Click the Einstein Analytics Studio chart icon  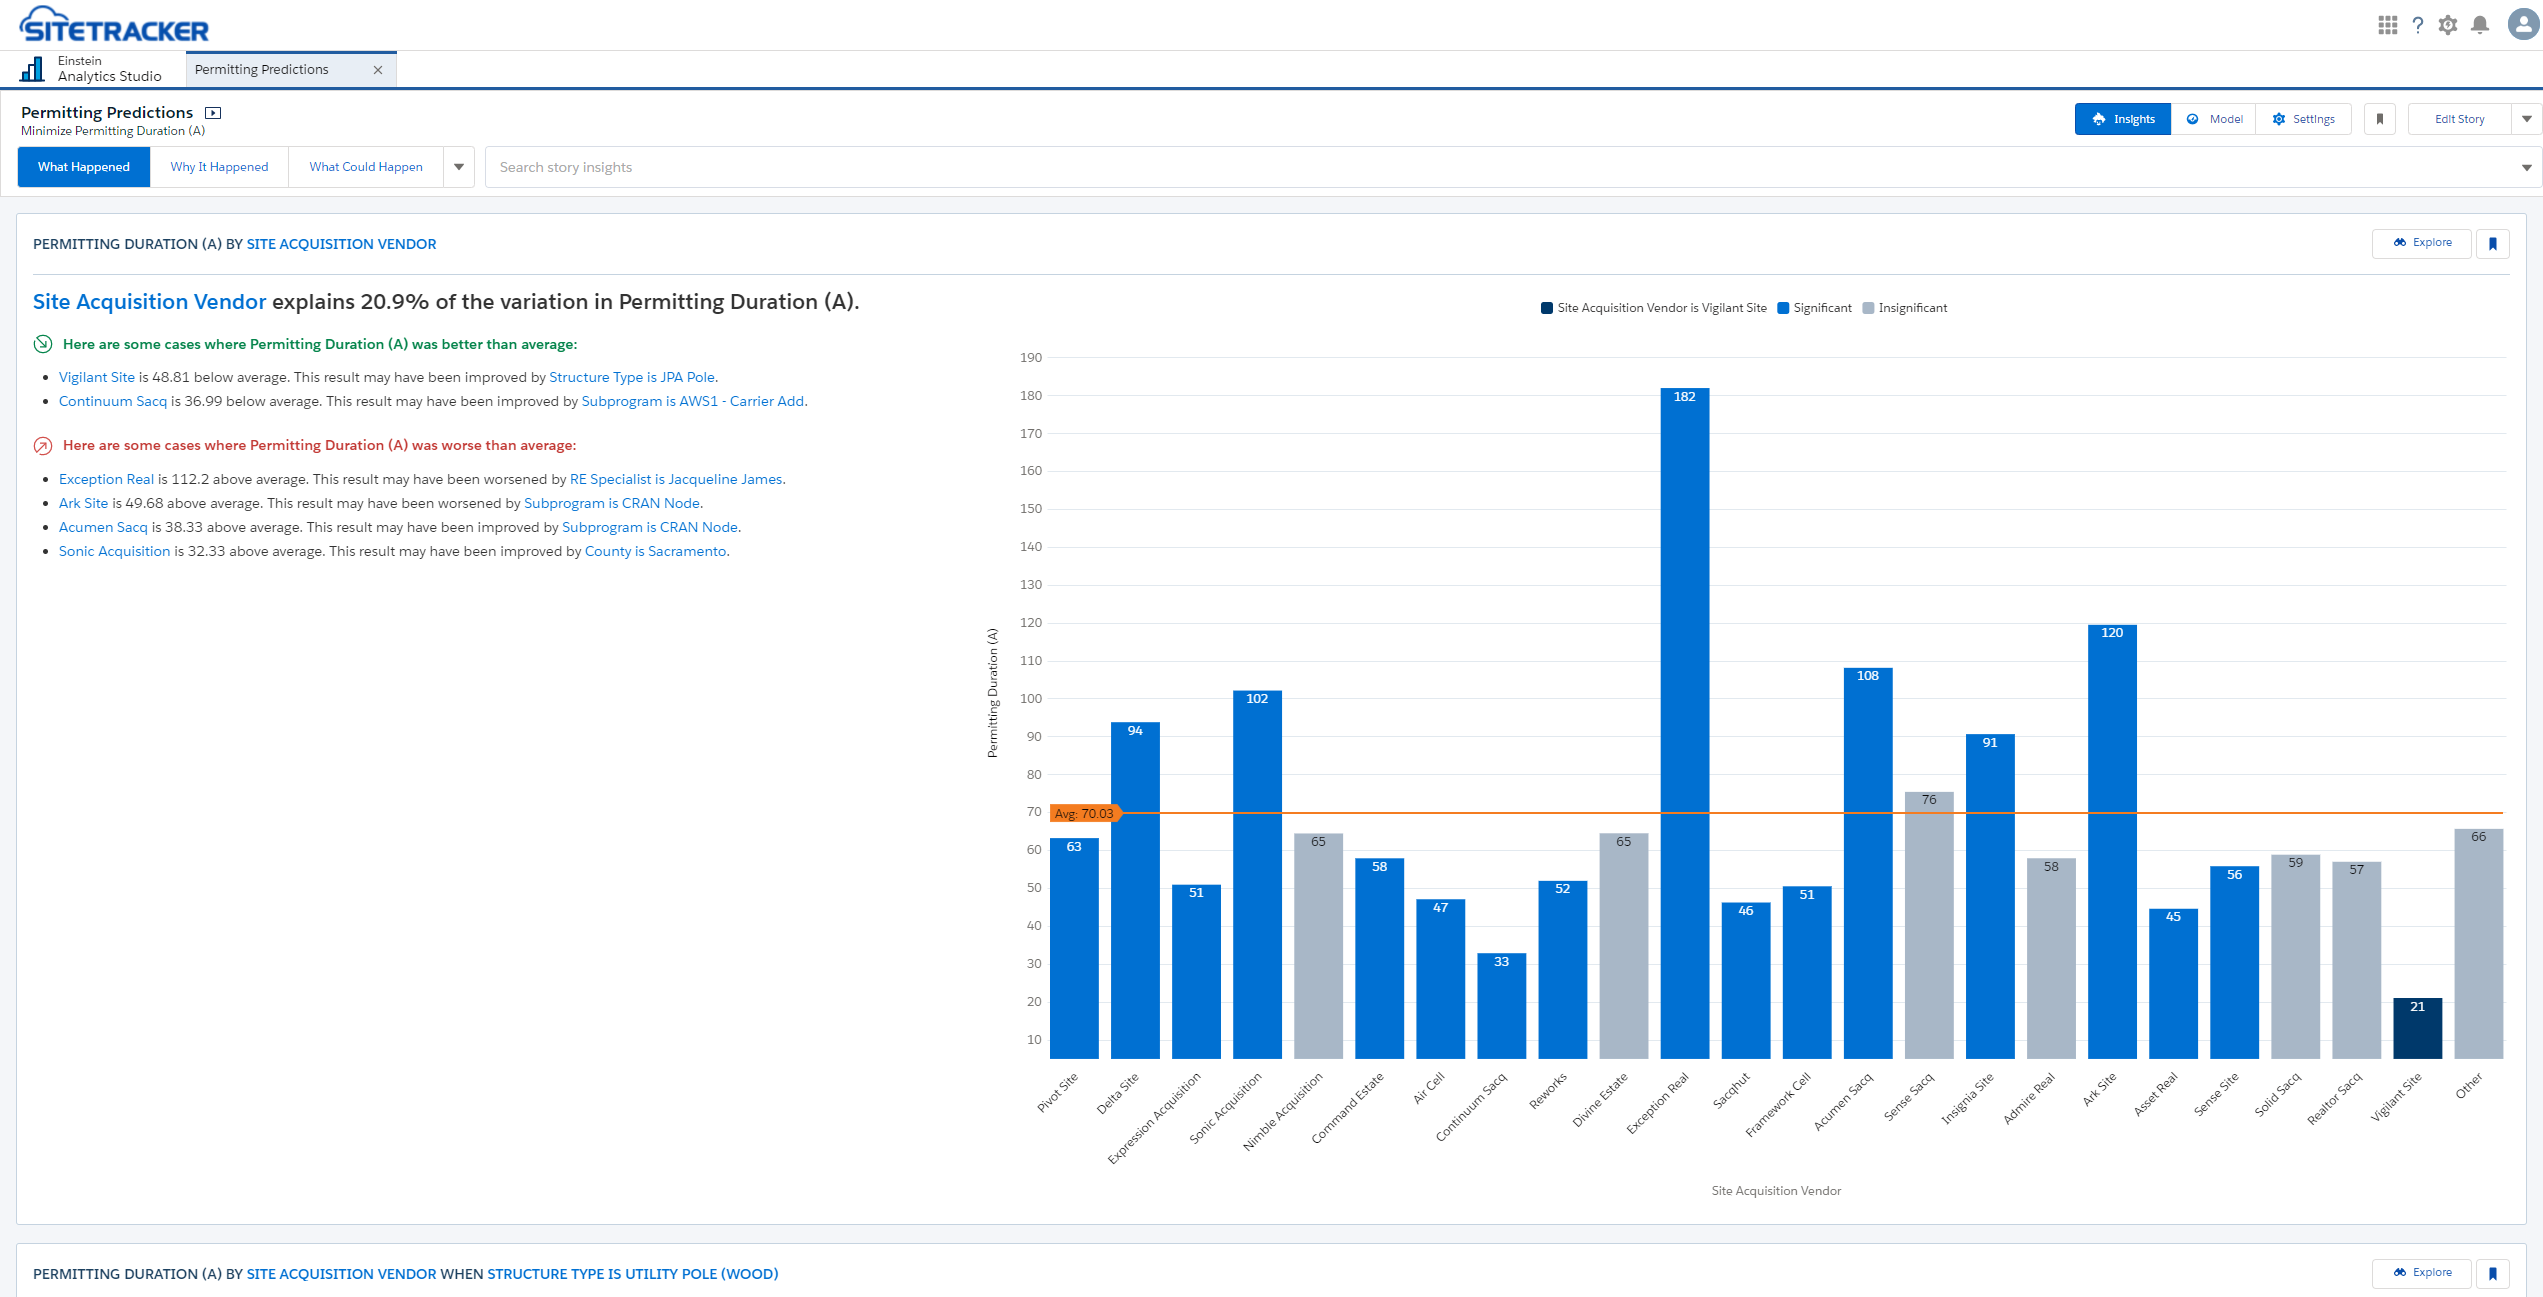coord(32,69)
